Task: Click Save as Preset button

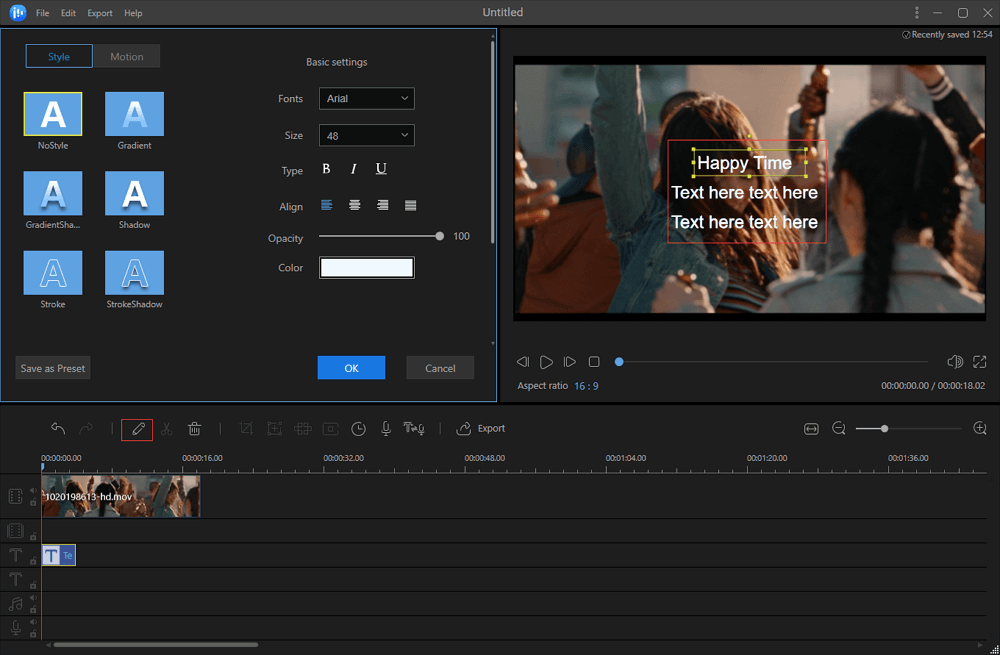Action: (53, 368)
